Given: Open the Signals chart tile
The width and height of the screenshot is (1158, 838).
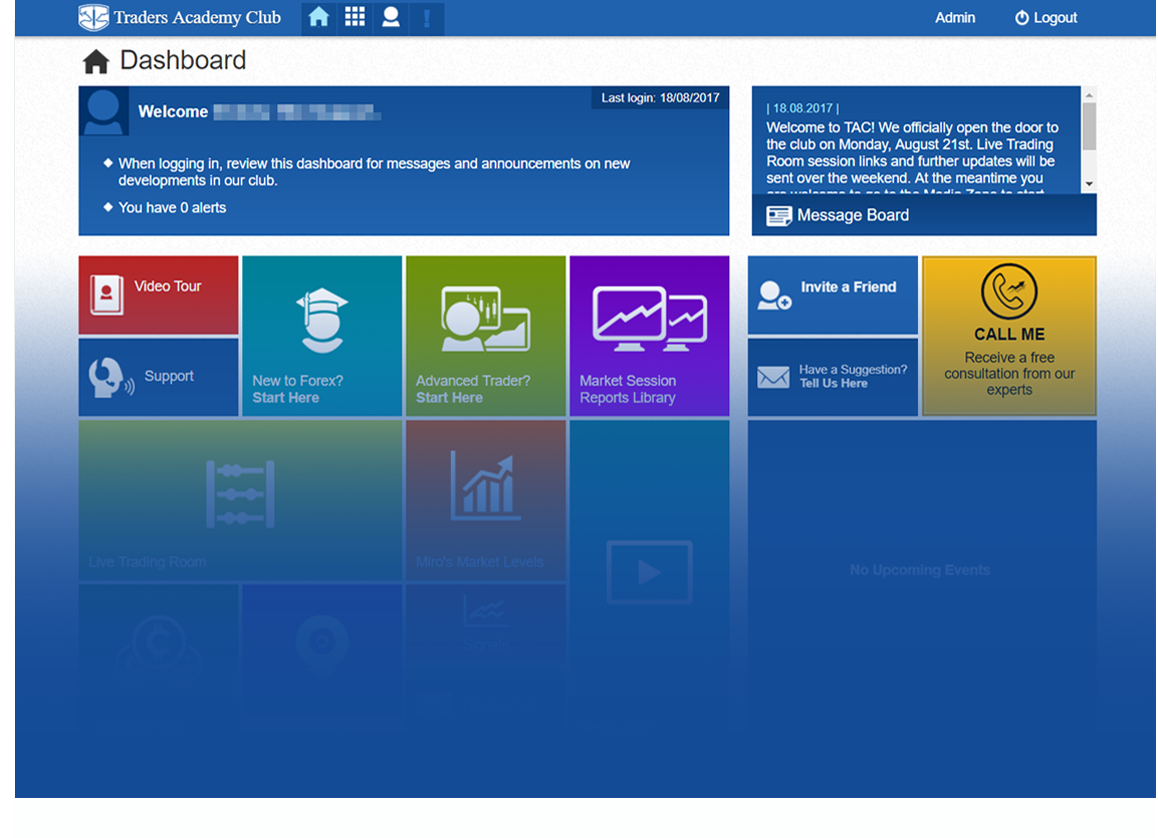Looking at the screenshot, I should click(486, 623).
